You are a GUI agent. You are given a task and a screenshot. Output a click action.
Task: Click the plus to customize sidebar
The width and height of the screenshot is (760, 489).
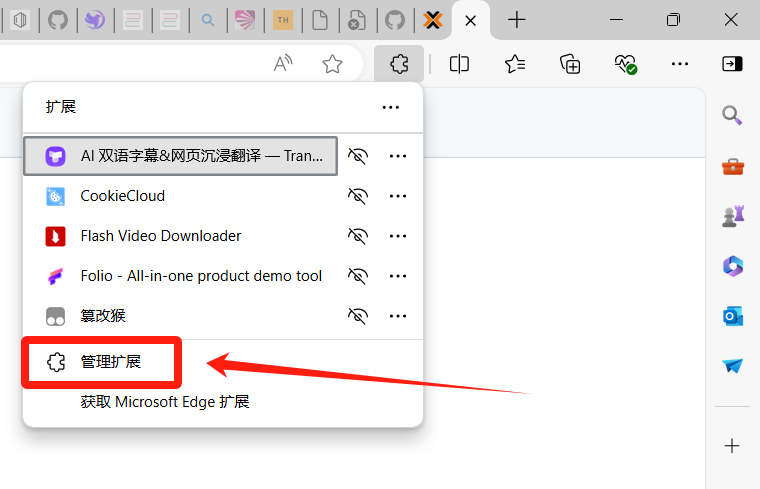(733, 445)
